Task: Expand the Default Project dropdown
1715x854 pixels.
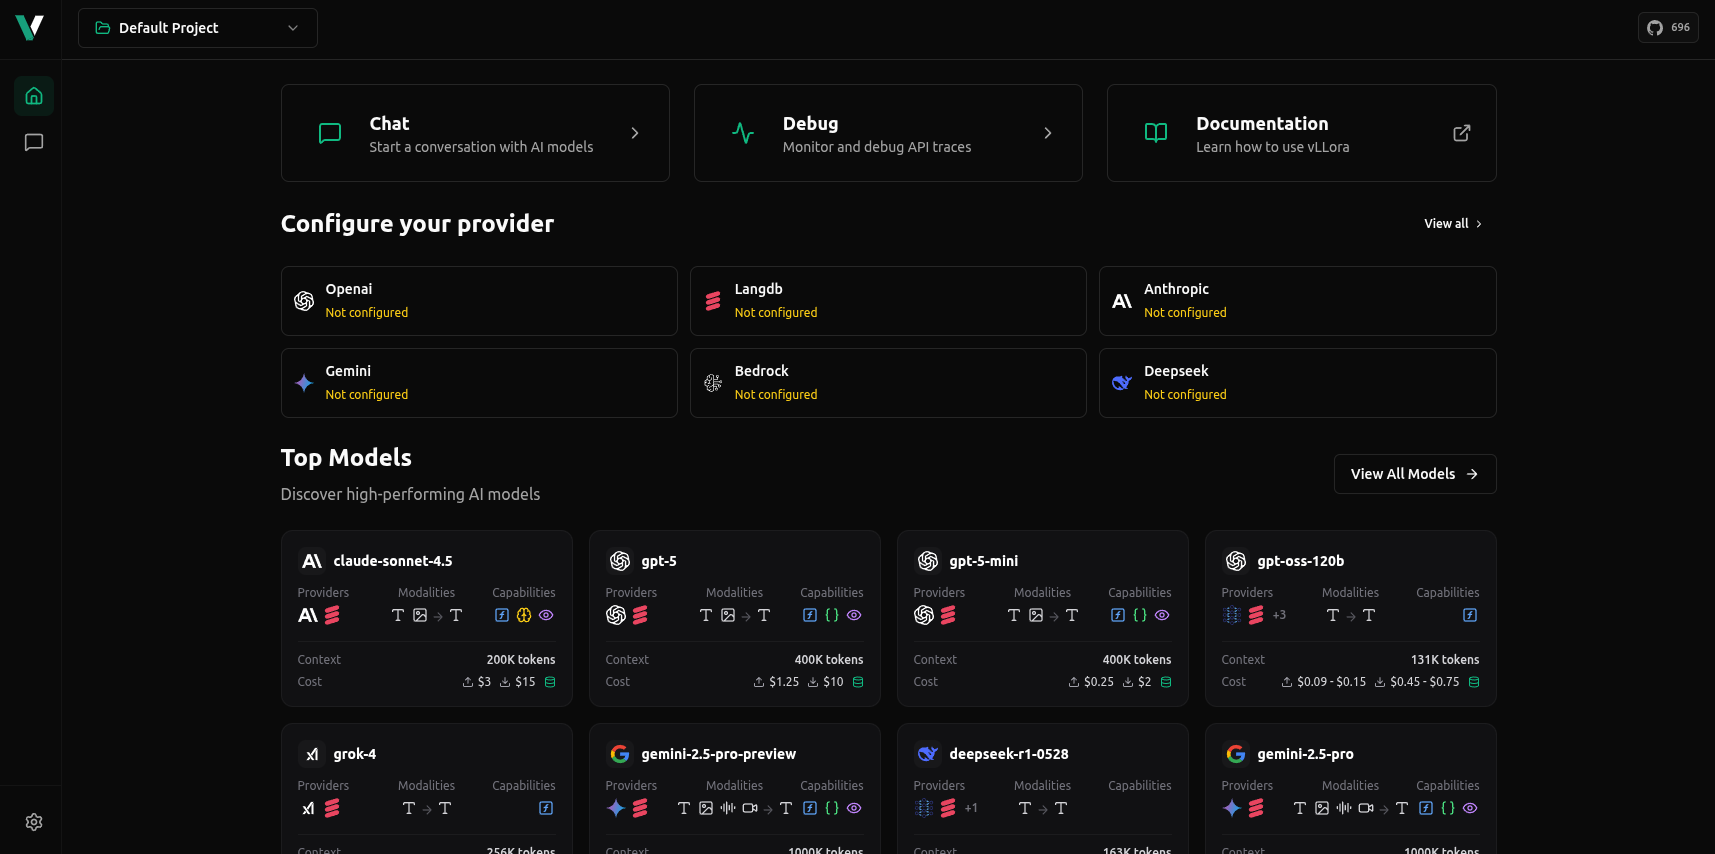Action: point(198,28)
